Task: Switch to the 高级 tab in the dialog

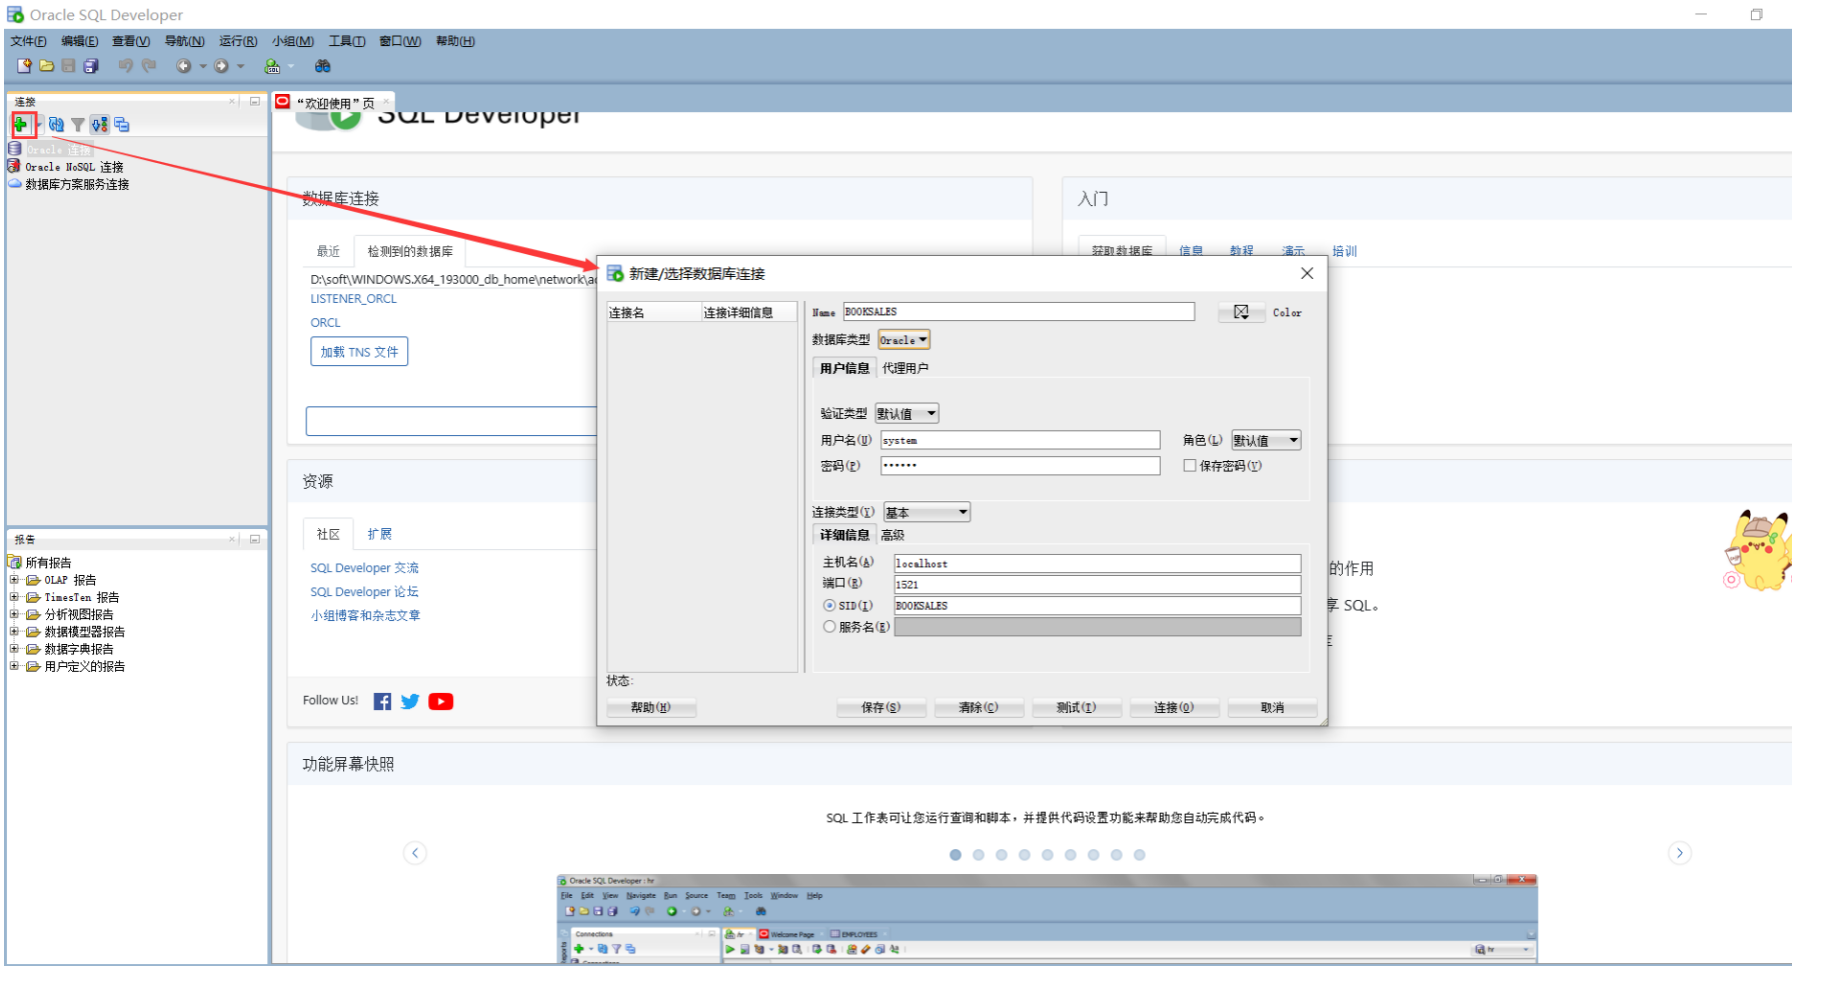Action: [892, 535]
